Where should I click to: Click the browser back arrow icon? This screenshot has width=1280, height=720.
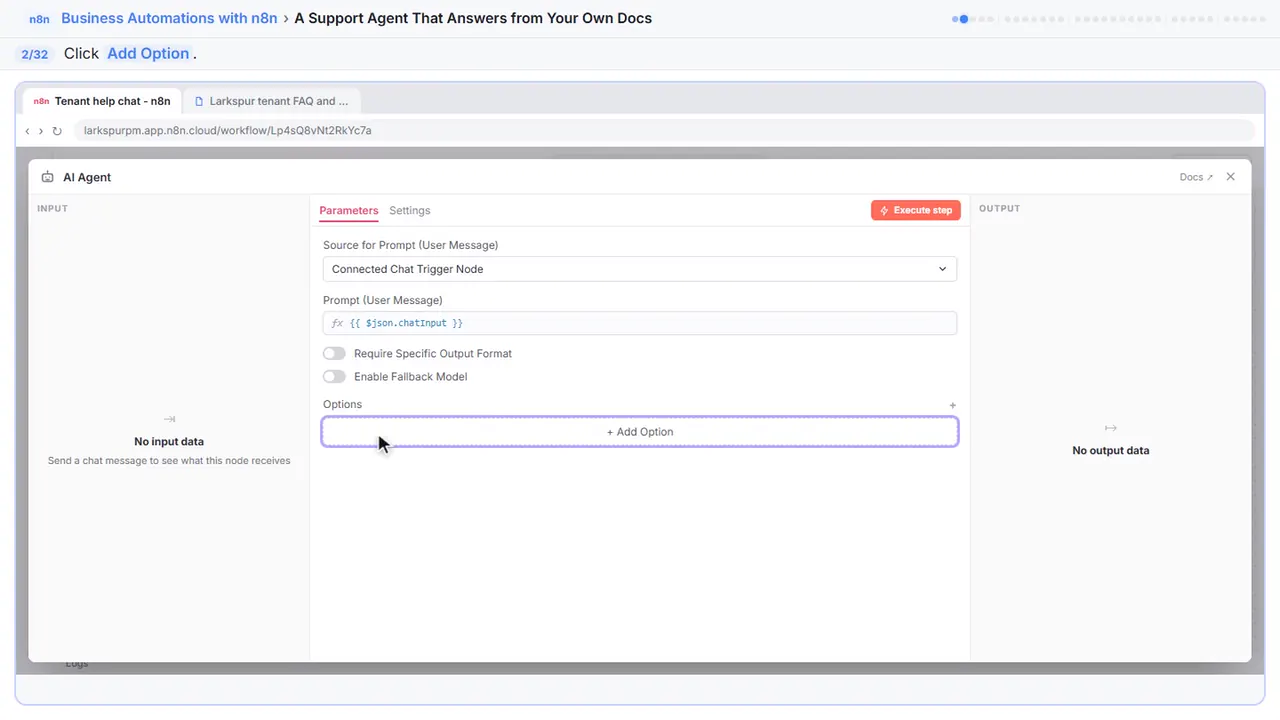(27, 131)
